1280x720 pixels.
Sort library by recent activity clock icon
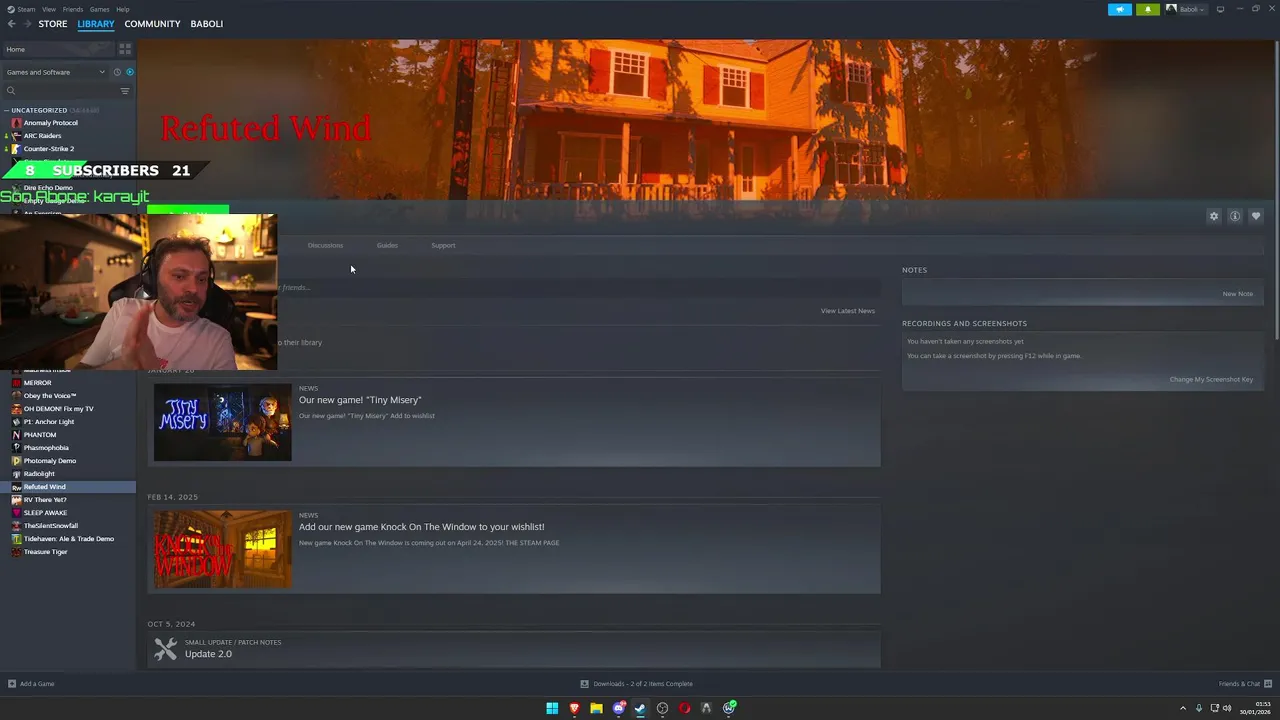coord(117,72)
